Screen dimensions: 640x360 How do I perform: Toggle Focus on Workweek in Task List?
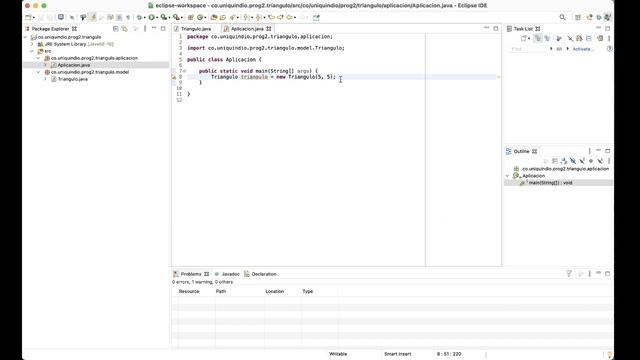pos(559,38)
